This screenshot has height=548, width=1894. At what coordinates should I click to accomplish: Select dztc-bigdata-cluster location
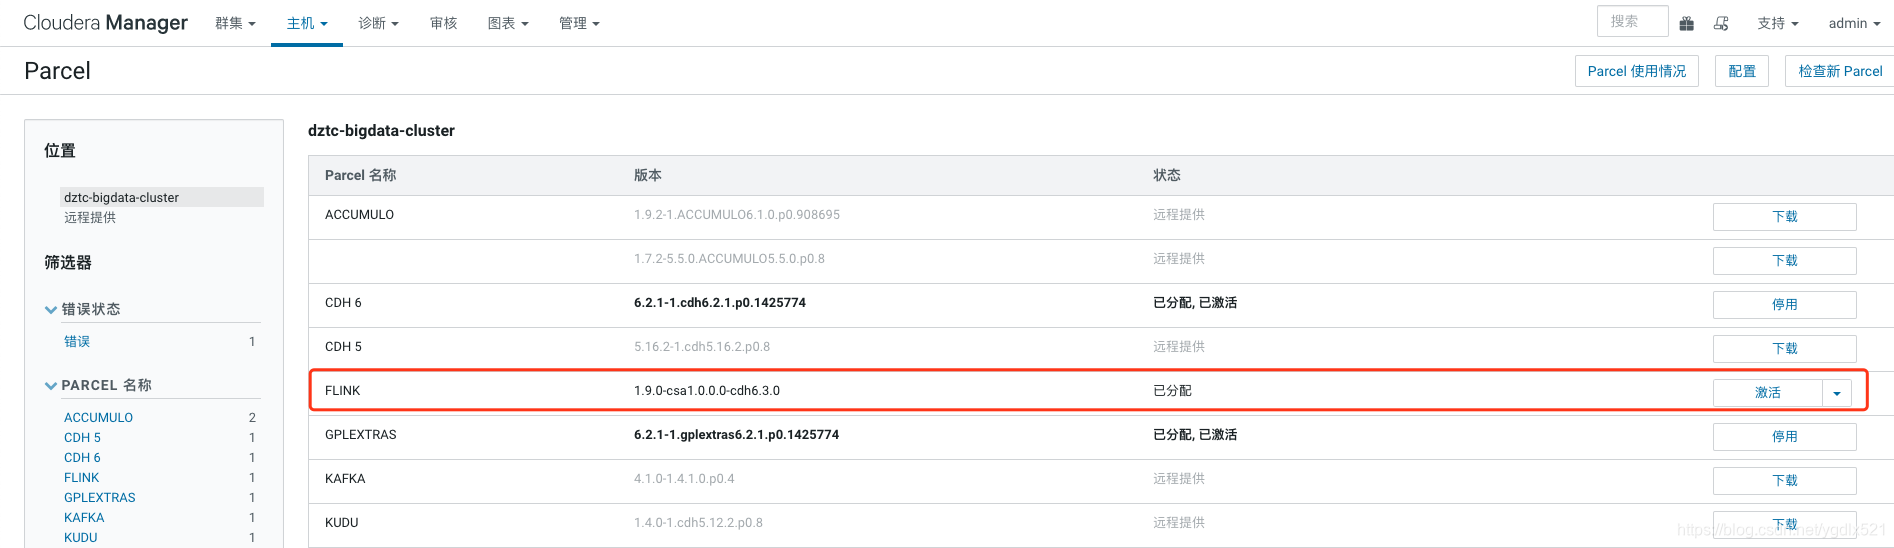click(161, 197)
